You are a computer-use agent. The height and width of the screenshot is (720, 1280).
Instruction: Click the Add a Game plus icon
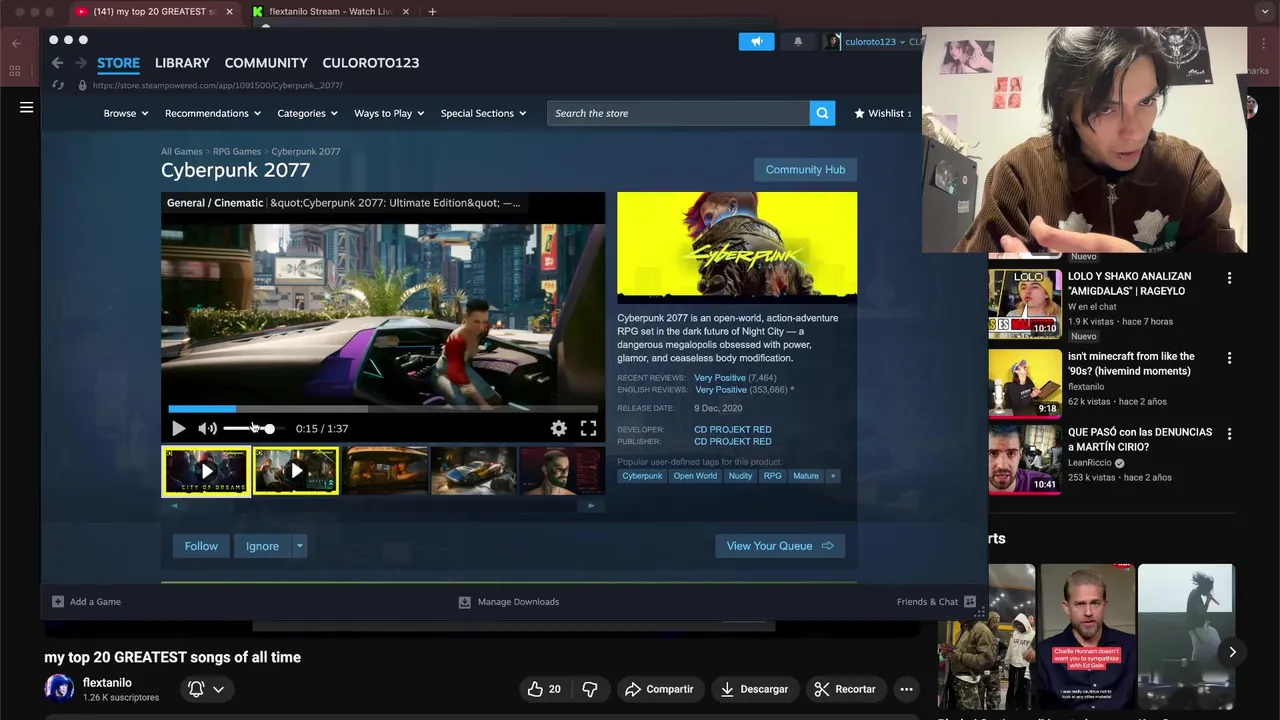[x=58, y=602]
